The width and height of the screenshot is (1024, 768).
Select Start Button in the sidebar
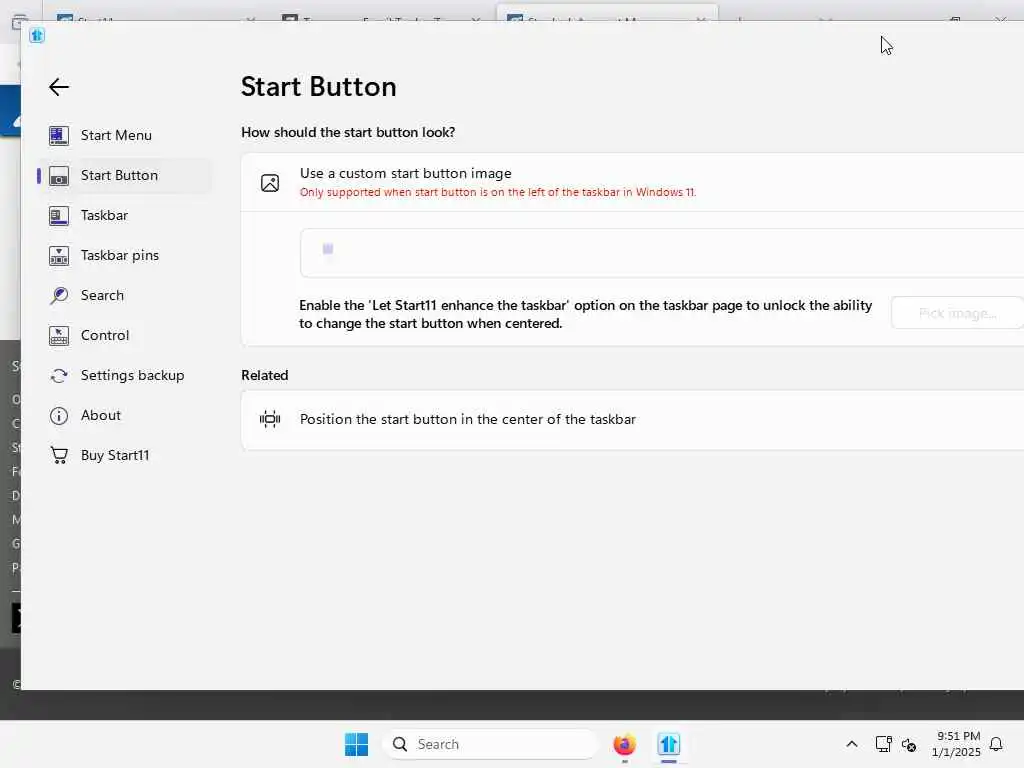click(x=124, y=176)
